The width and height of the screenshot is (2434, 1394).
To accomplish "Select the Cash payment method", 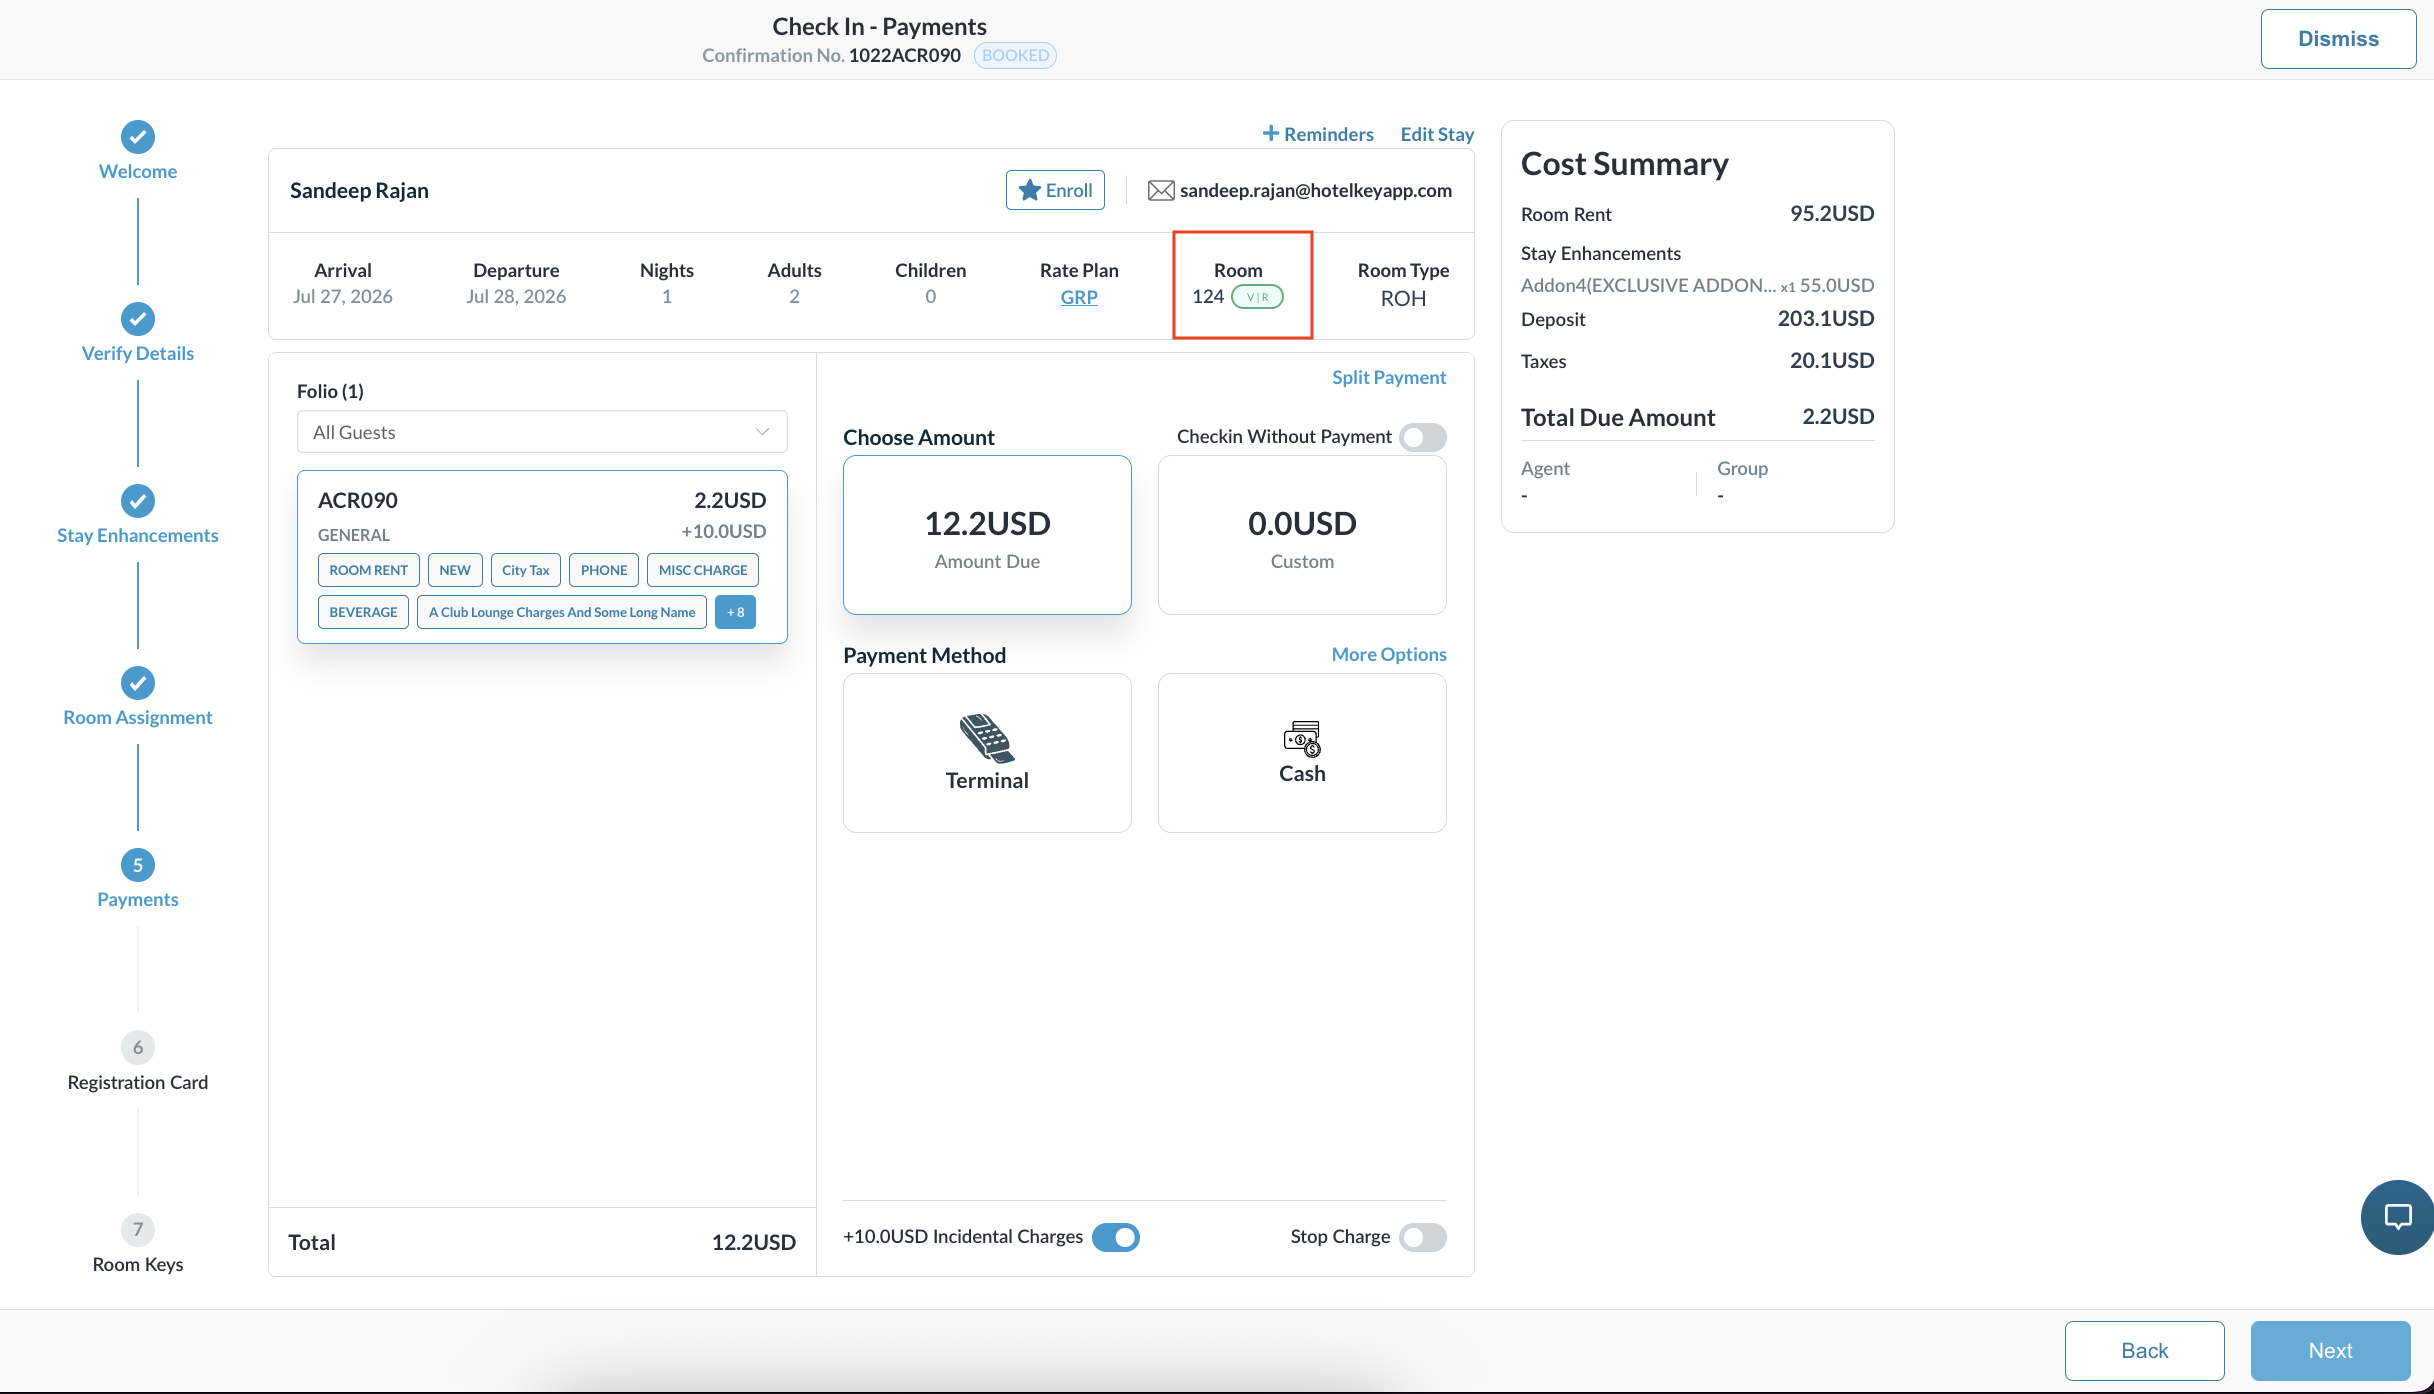I will click(1302, 752).
